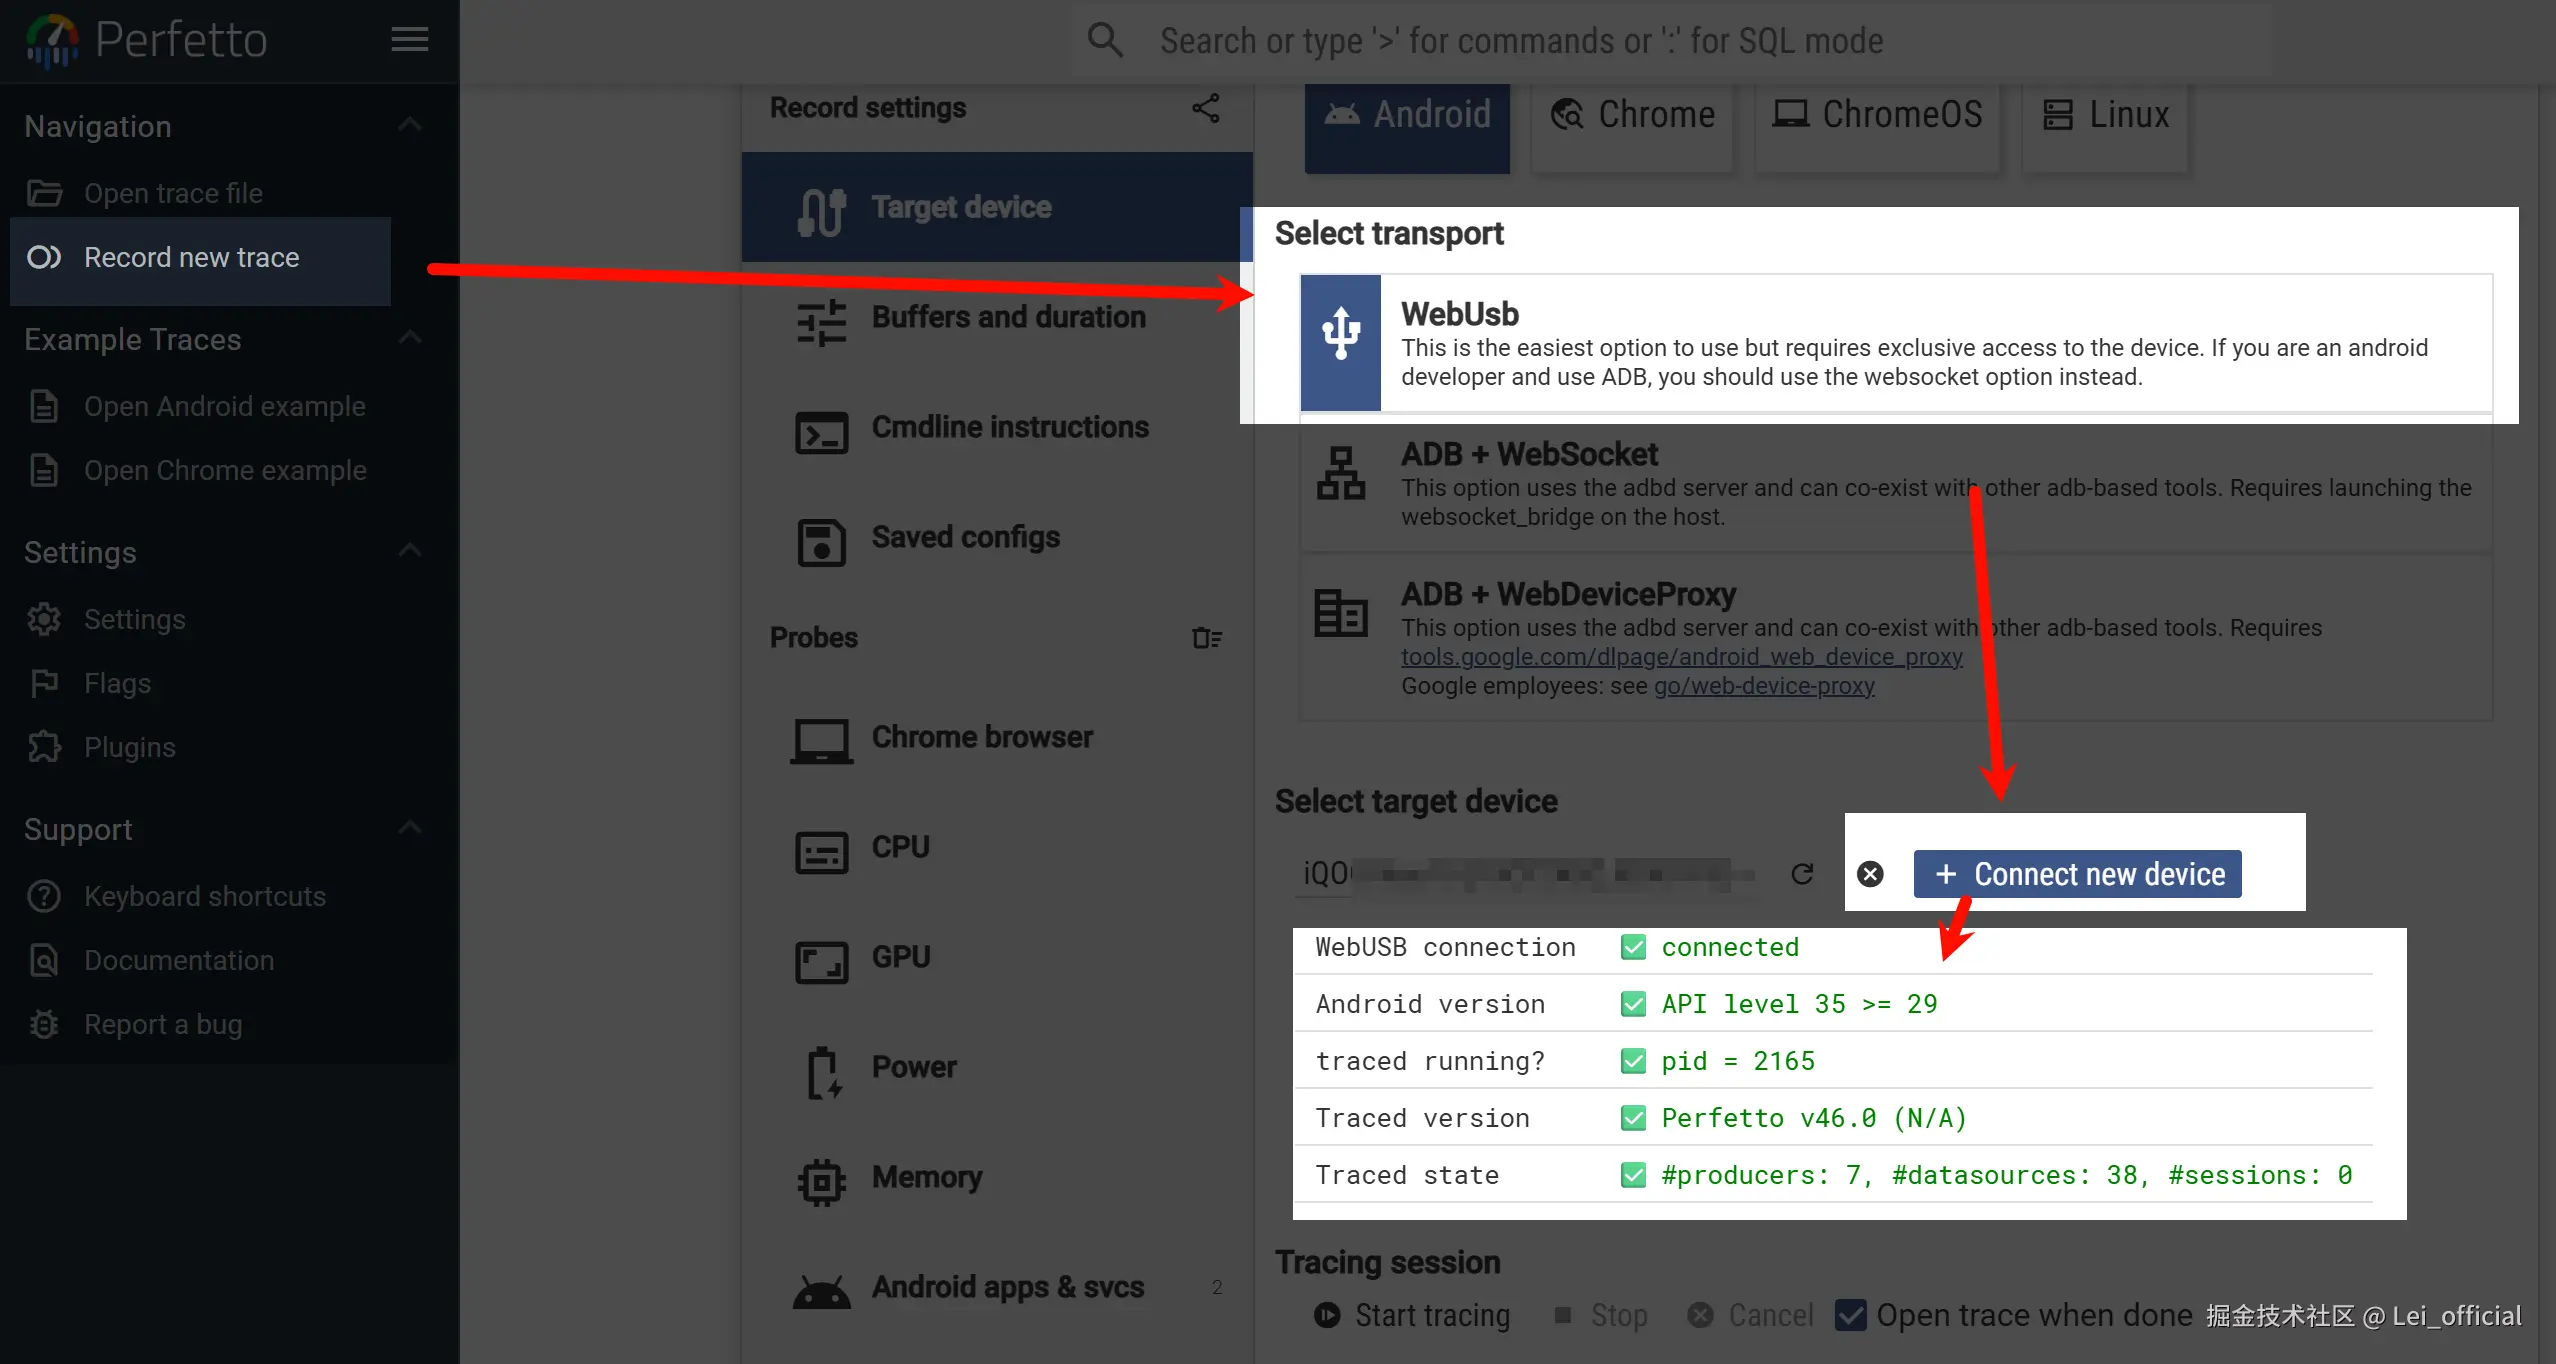Viewport: 2556px width, 1364px height.
Task: Select the Linux platform tab
Action: pyautogui.click(x=2105, y=115)
